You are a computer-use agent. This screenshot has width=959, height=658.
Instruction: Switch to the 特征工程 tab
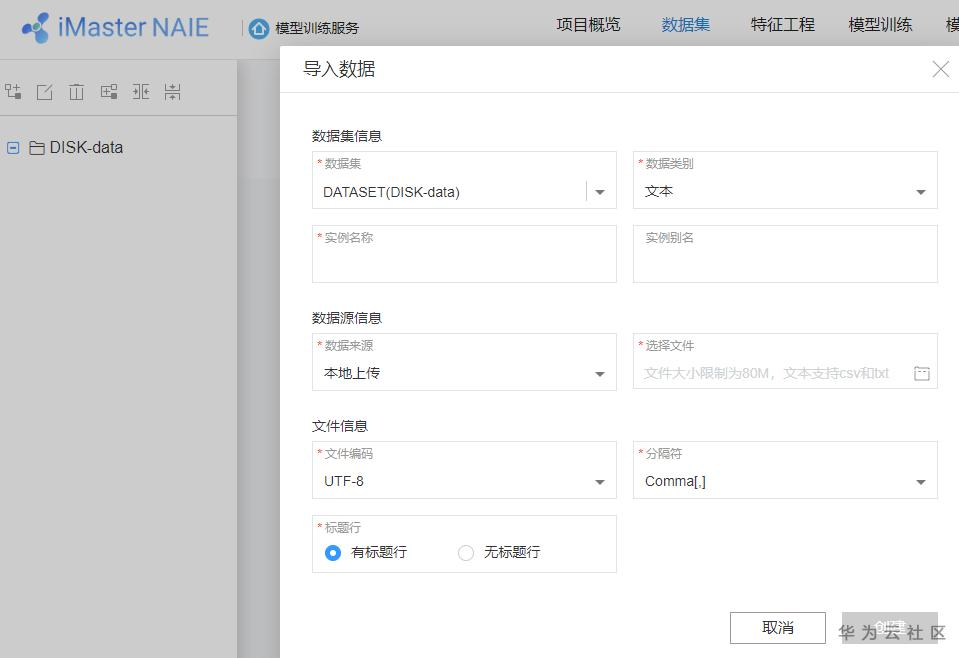coord(782,25)
